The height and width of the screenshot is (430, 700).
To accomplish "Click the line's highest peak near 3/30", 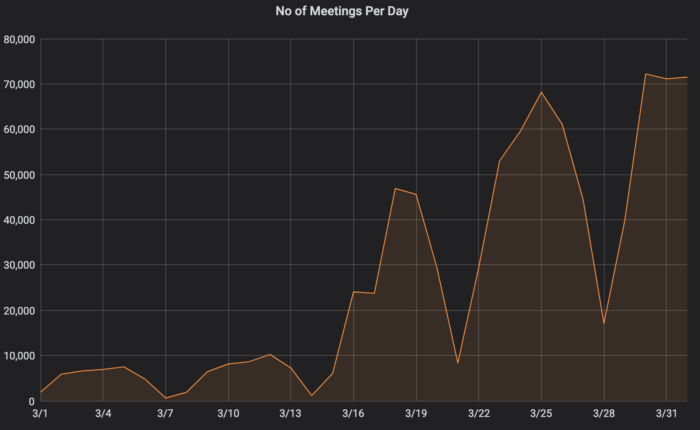I will coord(646,74).
